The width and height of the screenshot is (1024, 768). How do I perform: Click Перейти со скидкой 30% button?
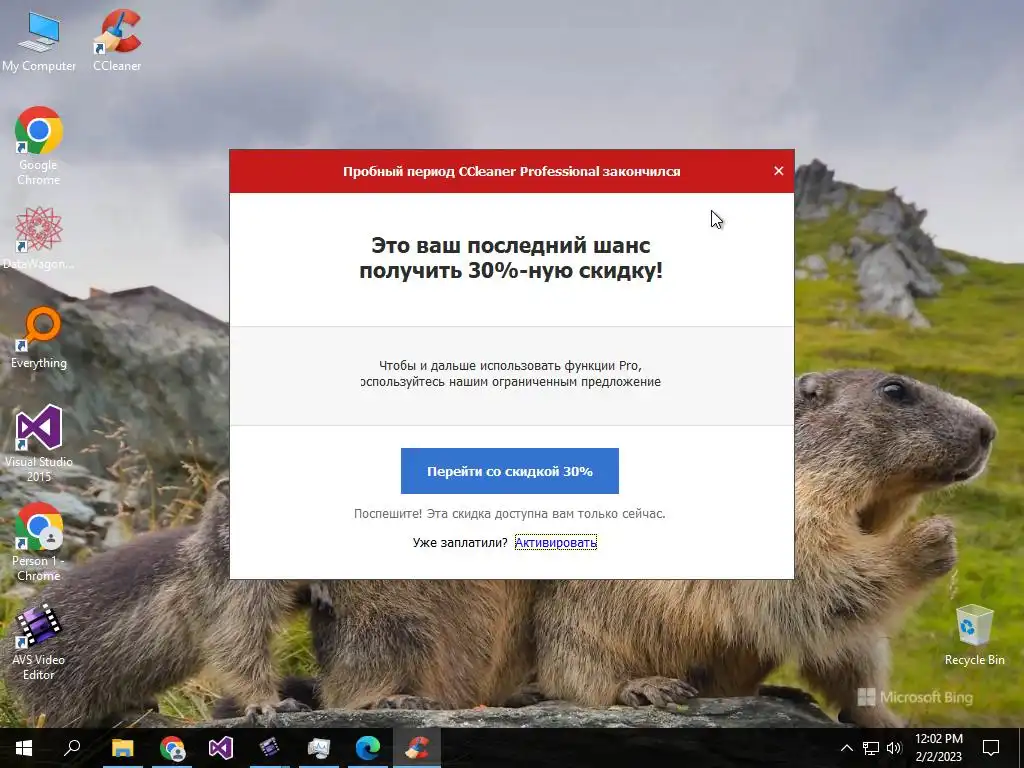(x=509, y=471)
